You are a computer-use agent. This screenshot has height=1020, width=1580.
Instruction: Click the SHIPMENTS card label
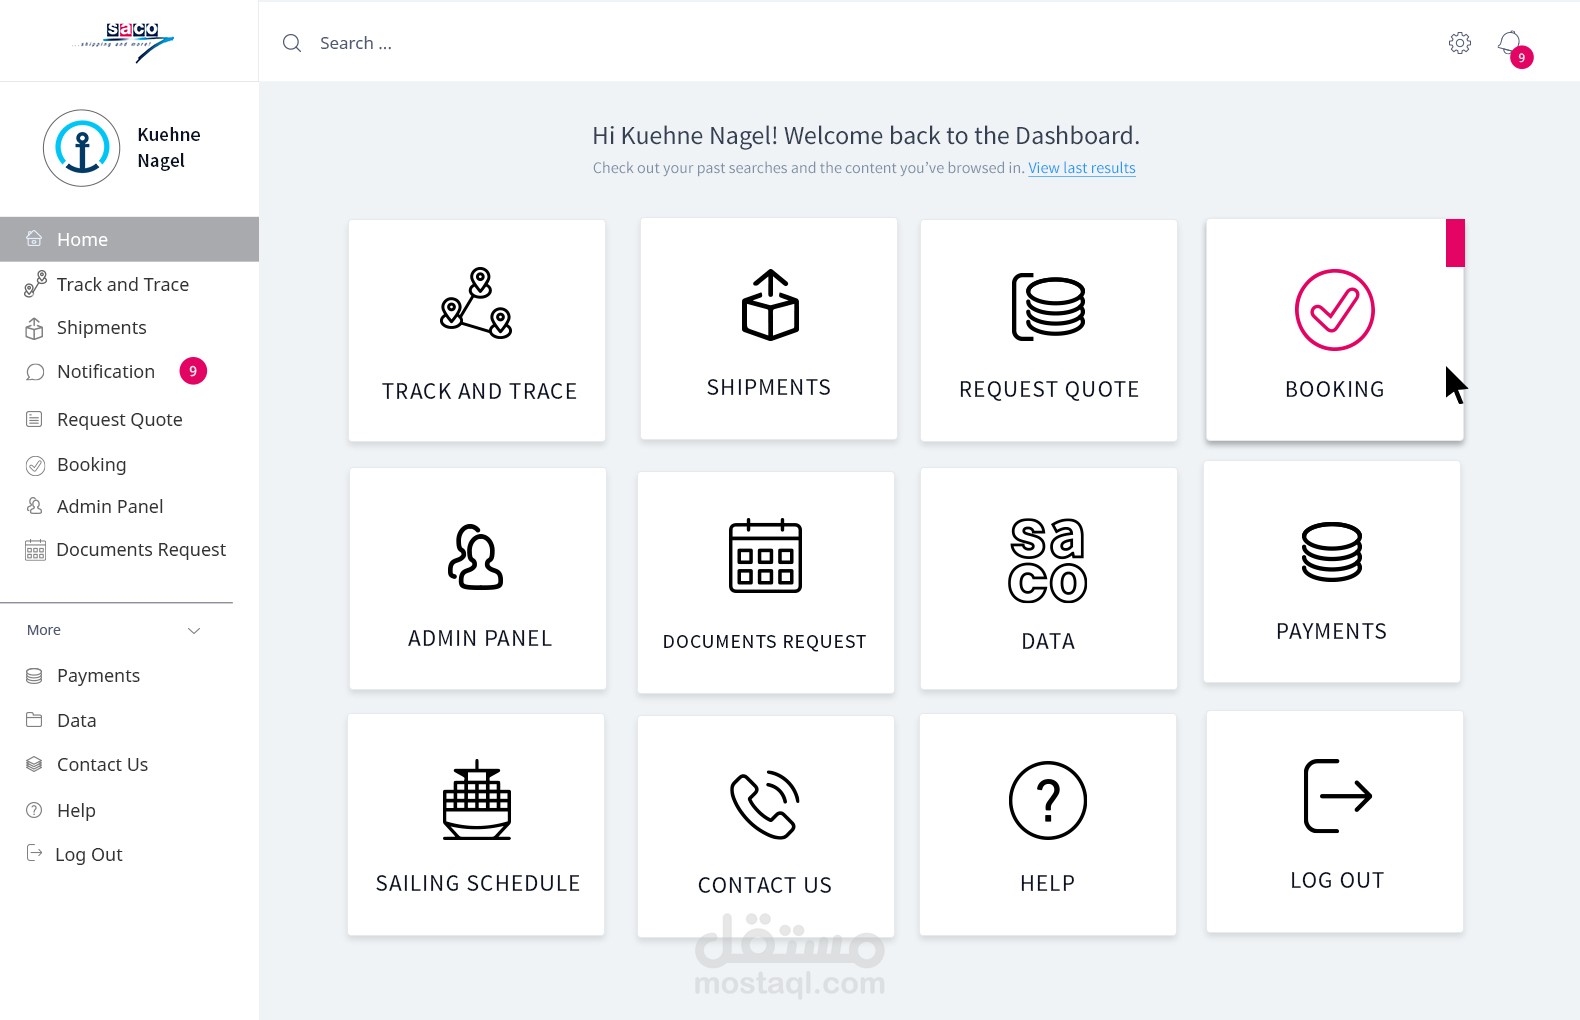[769, 387]
